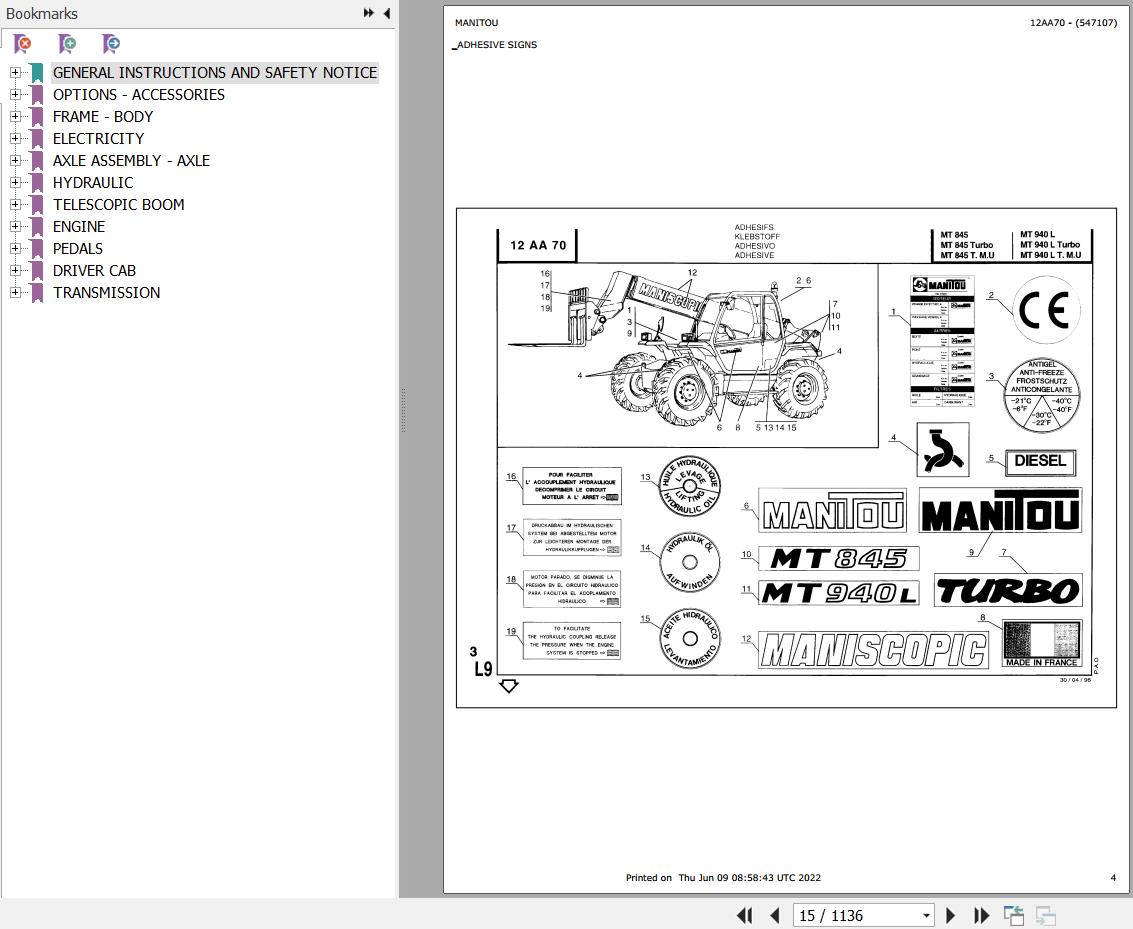Click bookmark icon beside OPTIONS - ACCESSORIES

(x=37, y=95)
